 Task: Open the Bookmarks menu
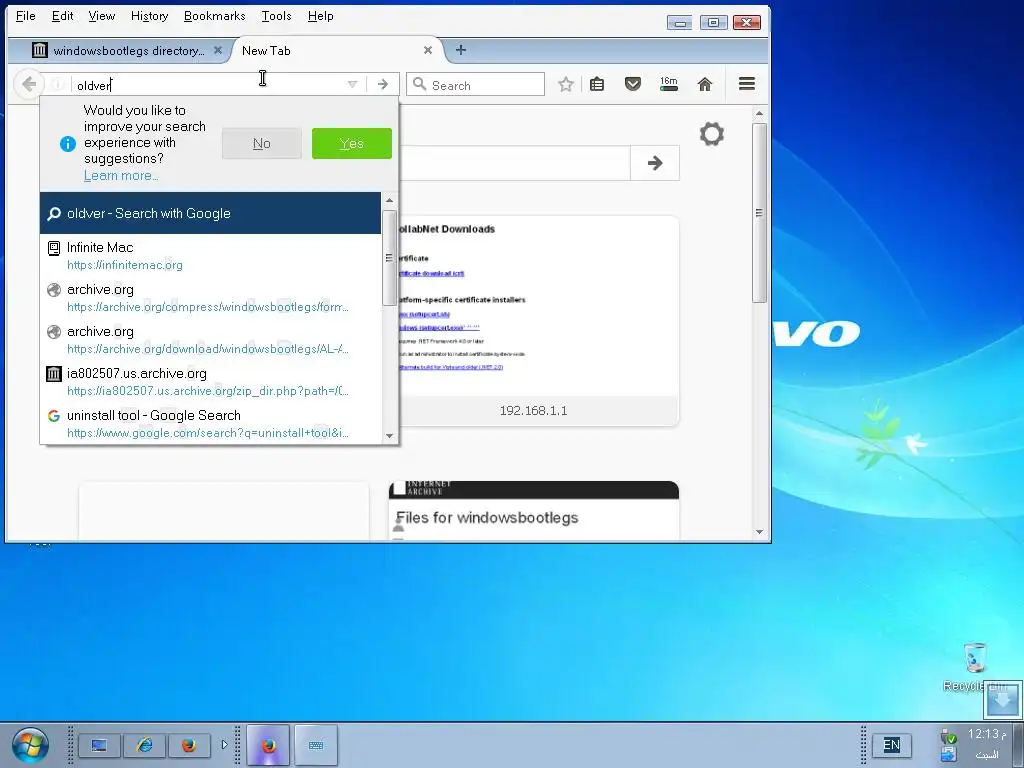tap(215, 16)
